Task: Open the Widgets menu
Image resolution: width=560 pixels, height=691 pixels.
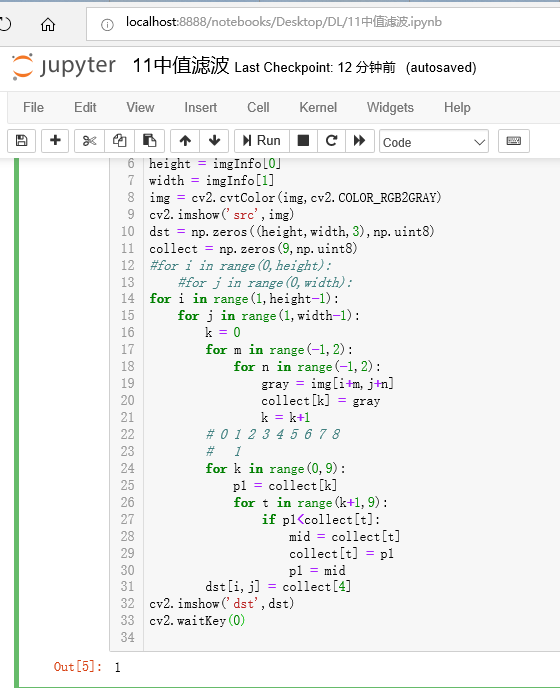Action: (x=390, y=108)
